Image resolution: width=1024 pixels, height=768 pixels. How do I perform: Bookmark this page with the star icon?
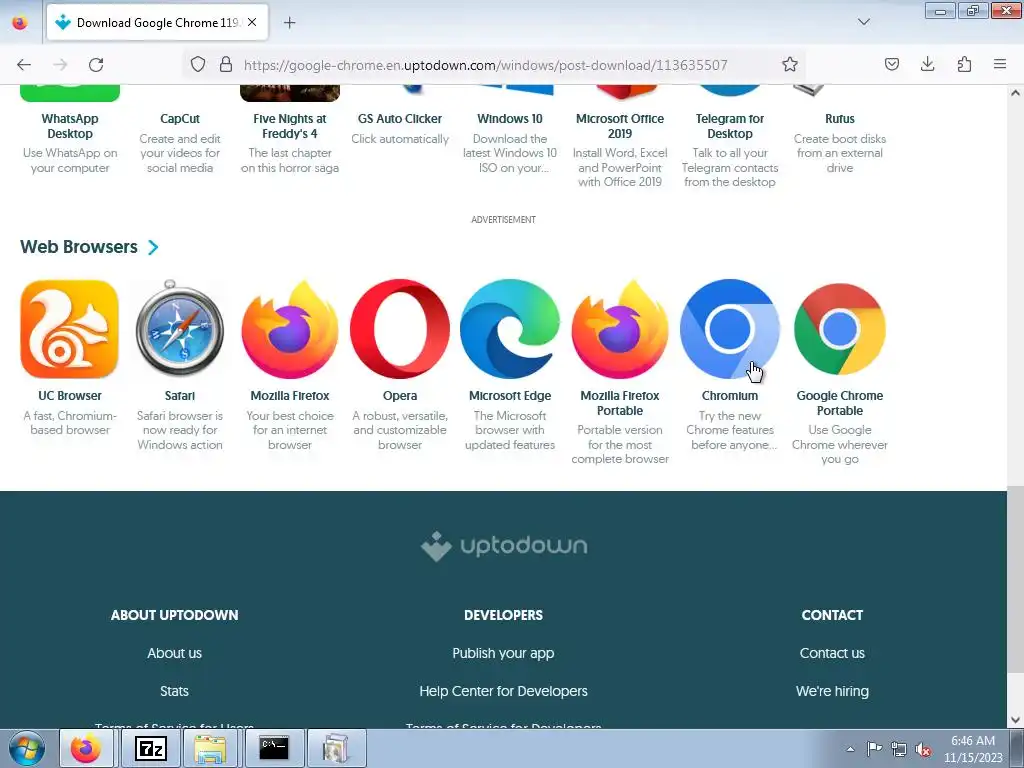tap(790, 65)
